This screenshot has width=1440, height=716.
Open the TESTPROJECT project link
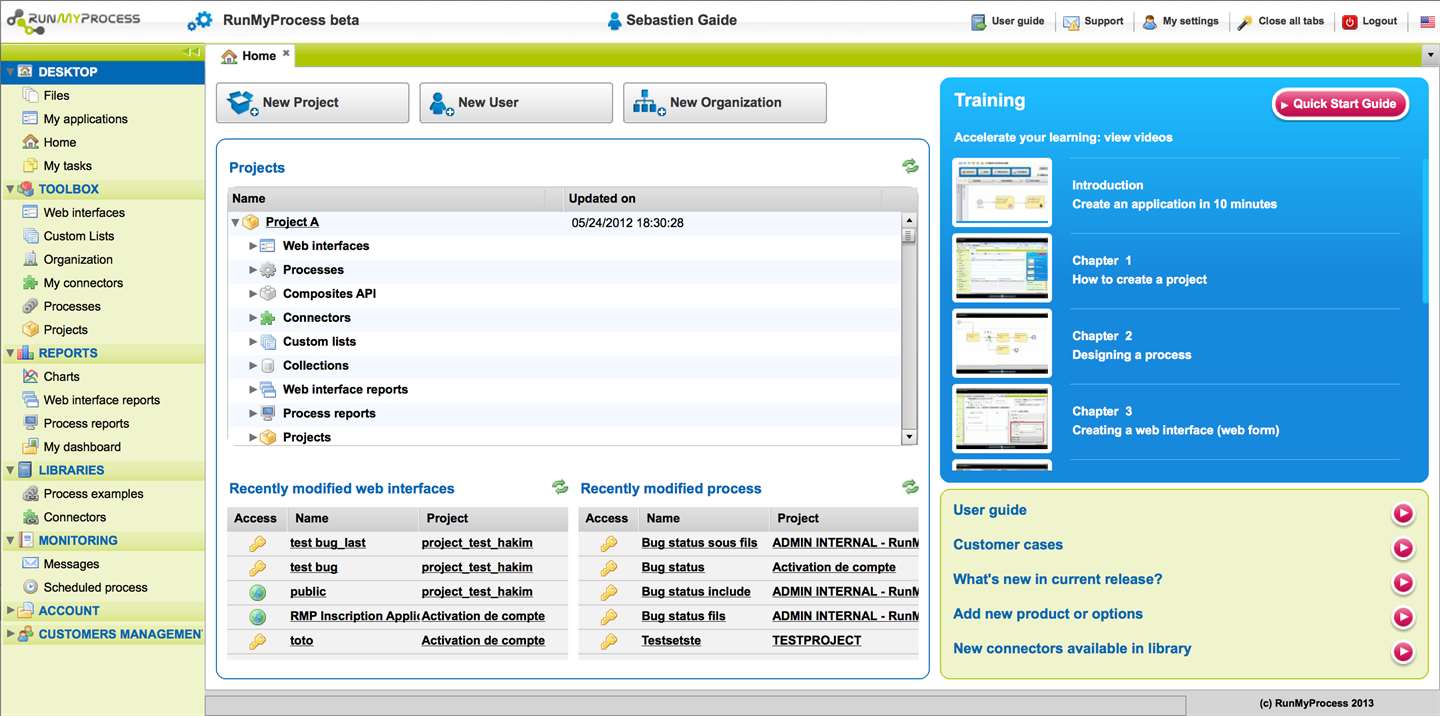click(816, 640)
